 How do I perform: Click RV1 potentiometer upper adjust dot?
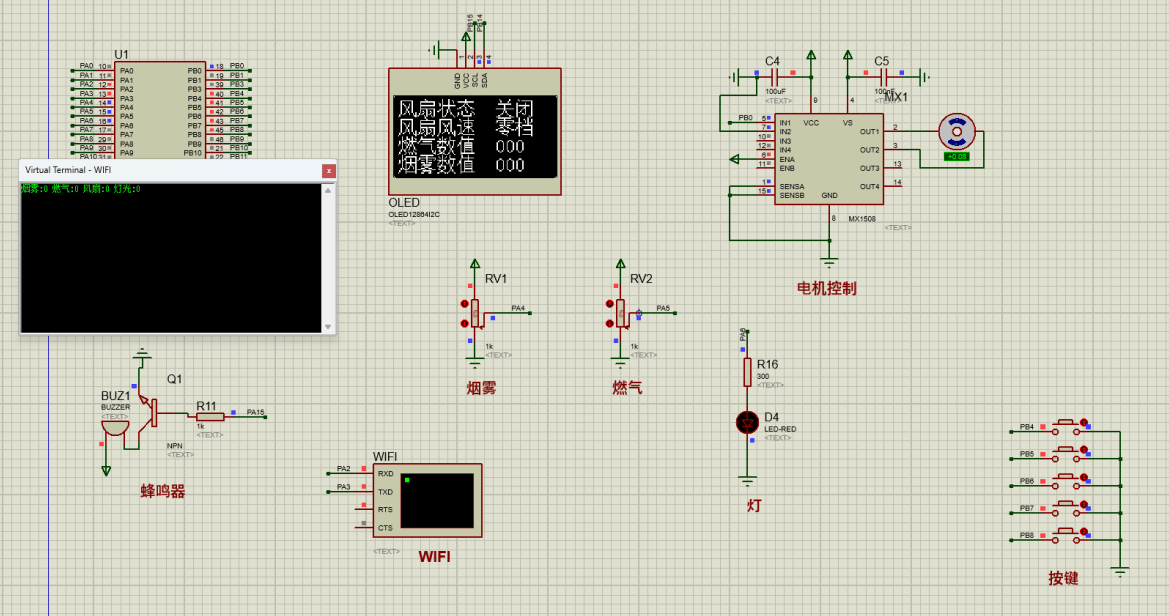(x=464, y=304)
